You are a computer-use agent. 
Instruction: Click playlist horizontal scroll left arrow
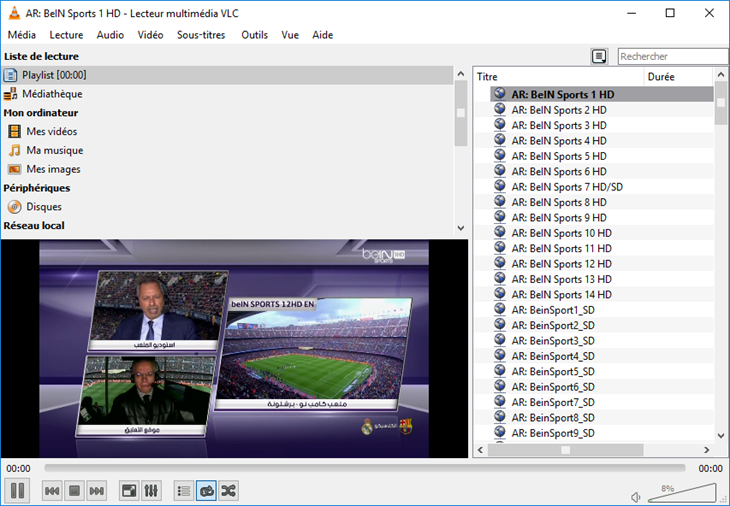tap(480, 450)
